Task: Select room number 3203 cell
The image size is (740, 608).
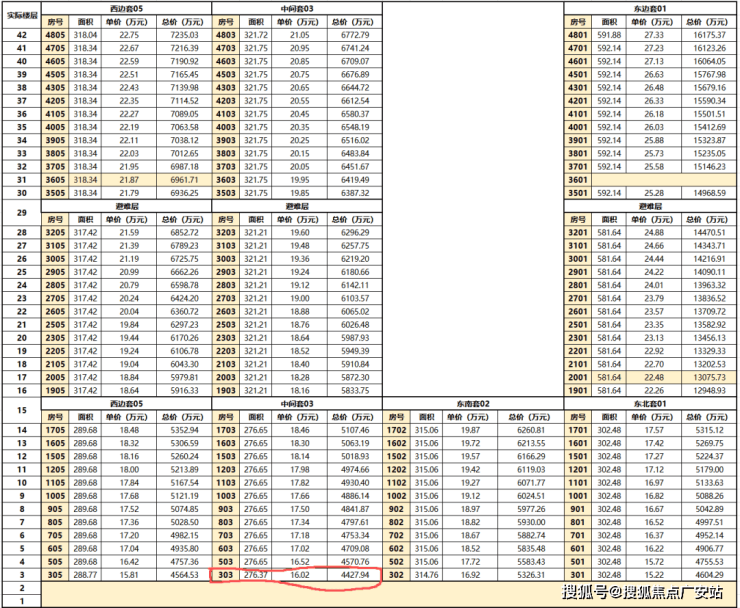Action: (x=226, y=232)
